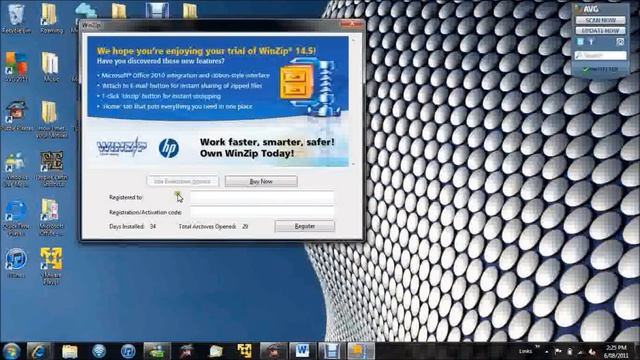Click the banner scroll-down arrow in WinZip
Image resolution: width=640 pixels, height=360 pixels.
tap(353, 164)
